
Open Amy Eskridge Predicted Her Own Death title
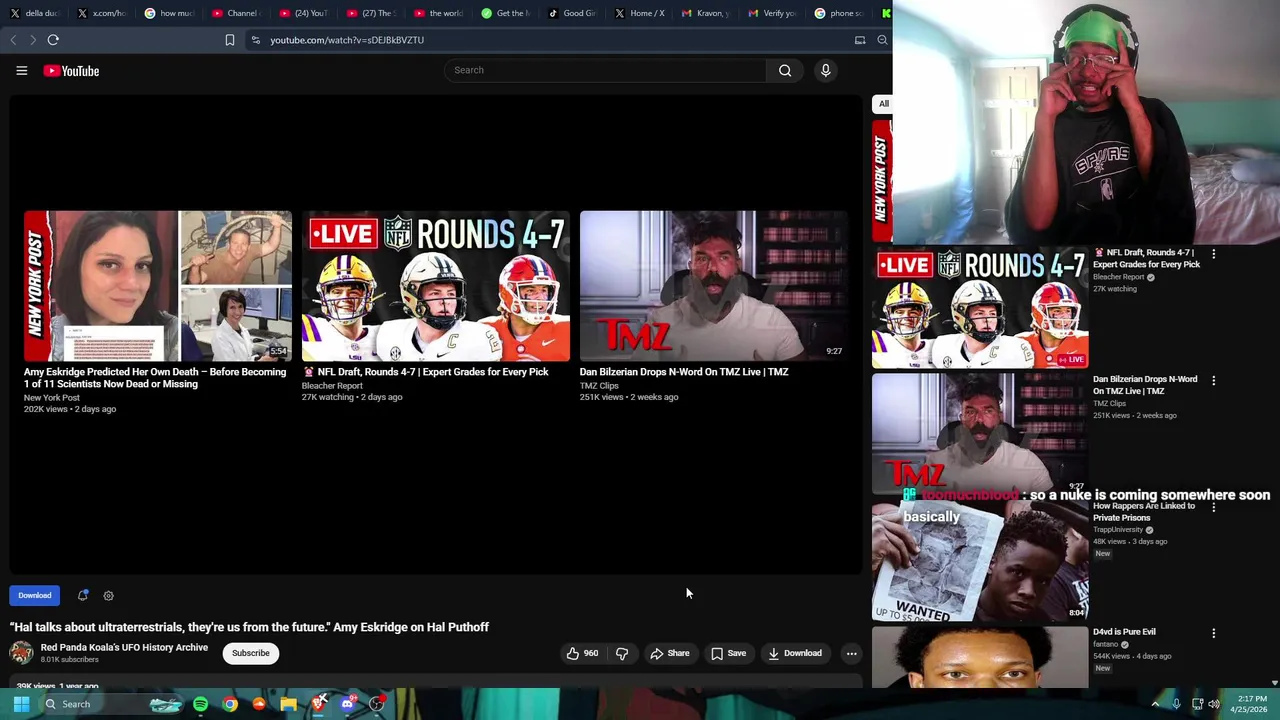pos(155,378)
